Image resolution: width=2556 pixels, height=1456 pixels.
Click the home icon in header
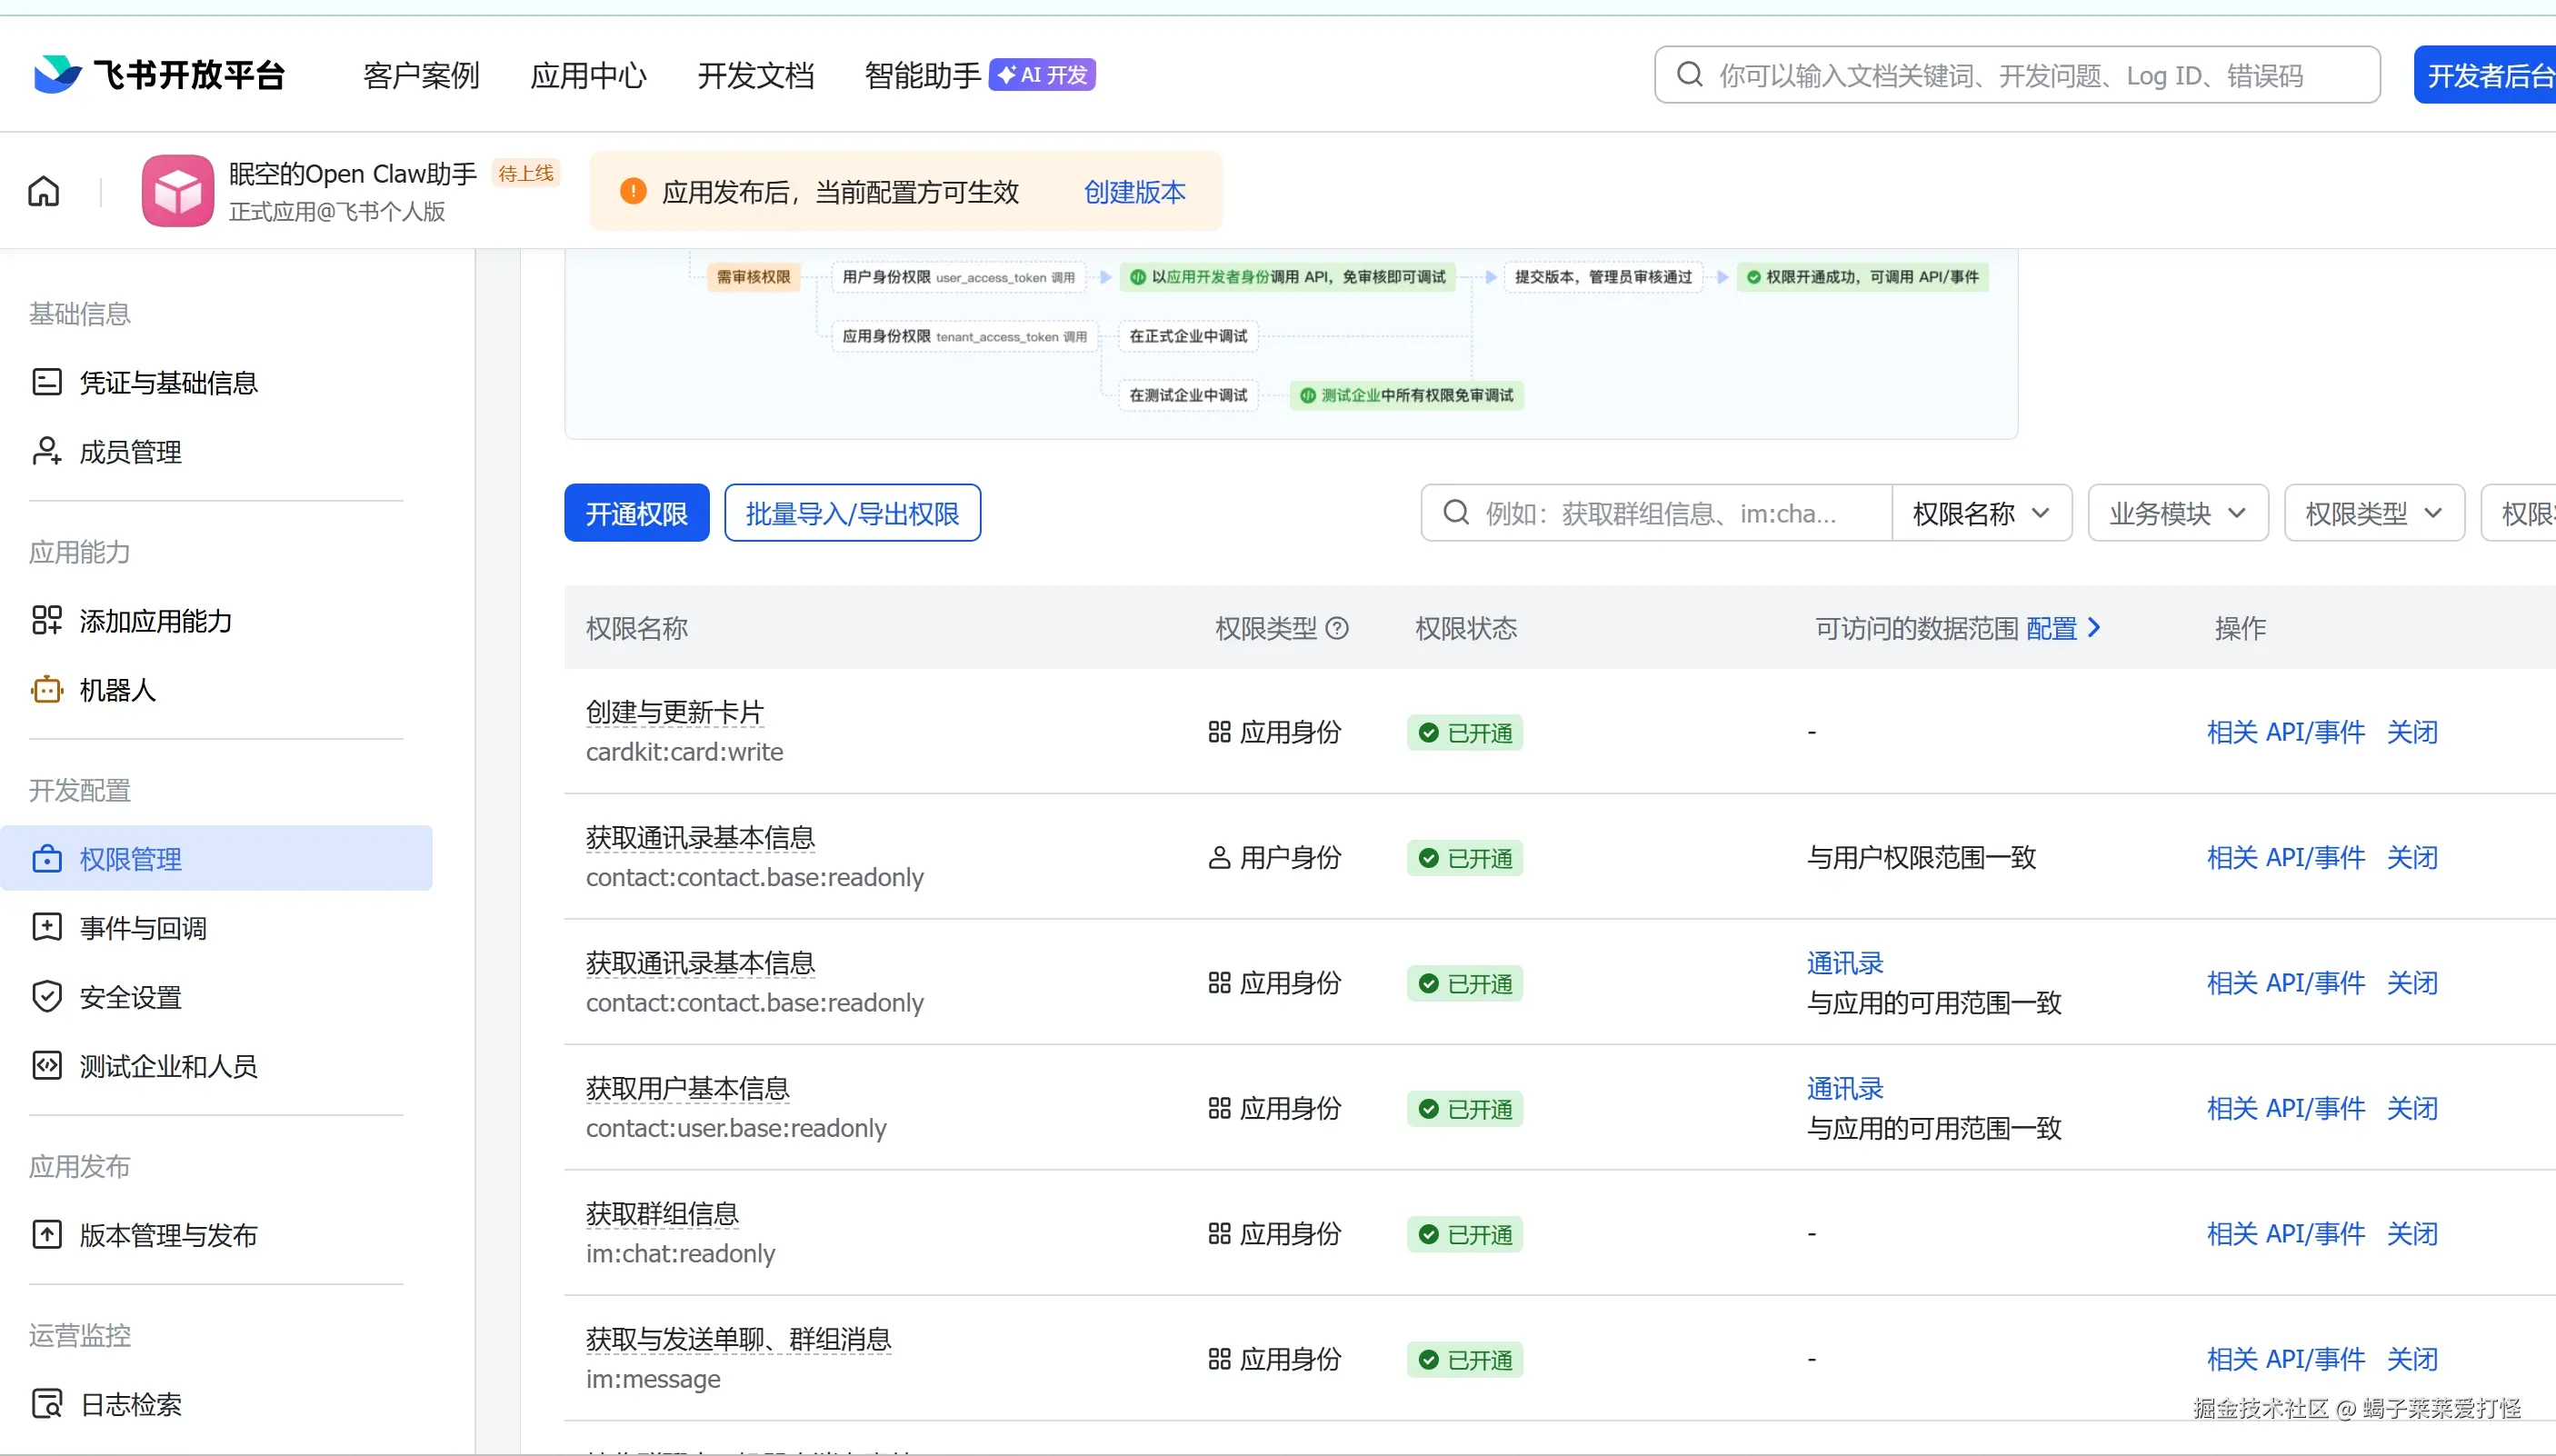tap(43, 190)
